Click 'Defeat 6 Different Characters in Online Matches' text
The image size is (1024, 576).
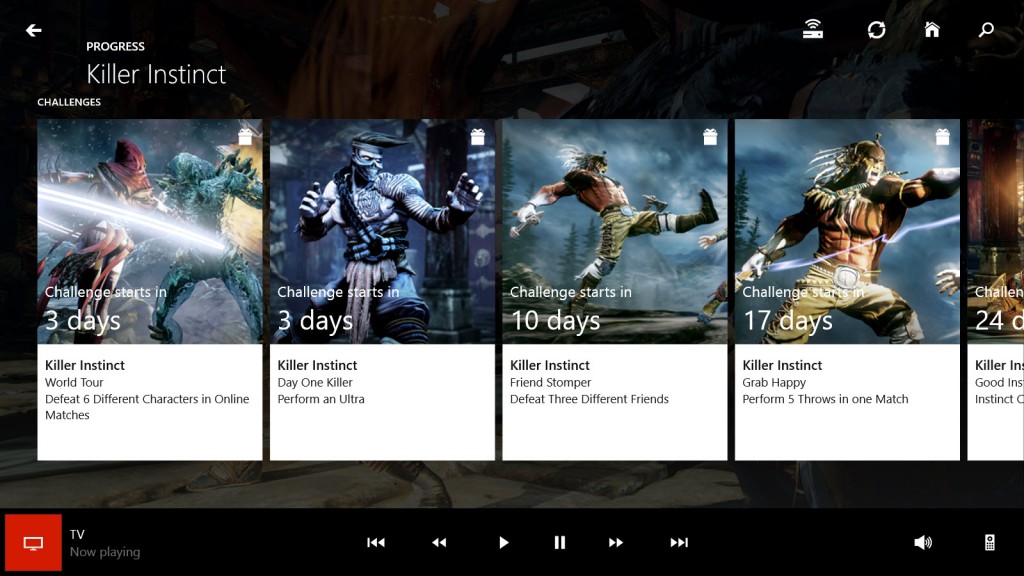[147, 407]
